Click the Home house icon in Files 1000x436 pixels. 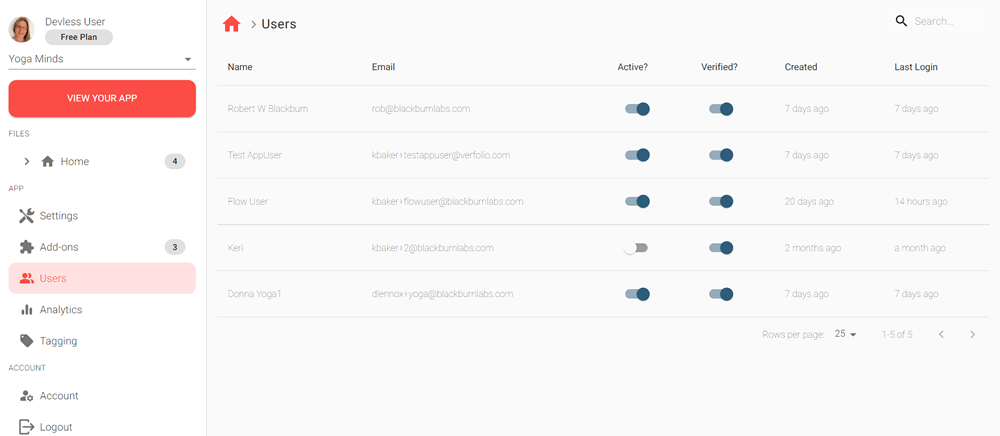(x=47, y=161)
